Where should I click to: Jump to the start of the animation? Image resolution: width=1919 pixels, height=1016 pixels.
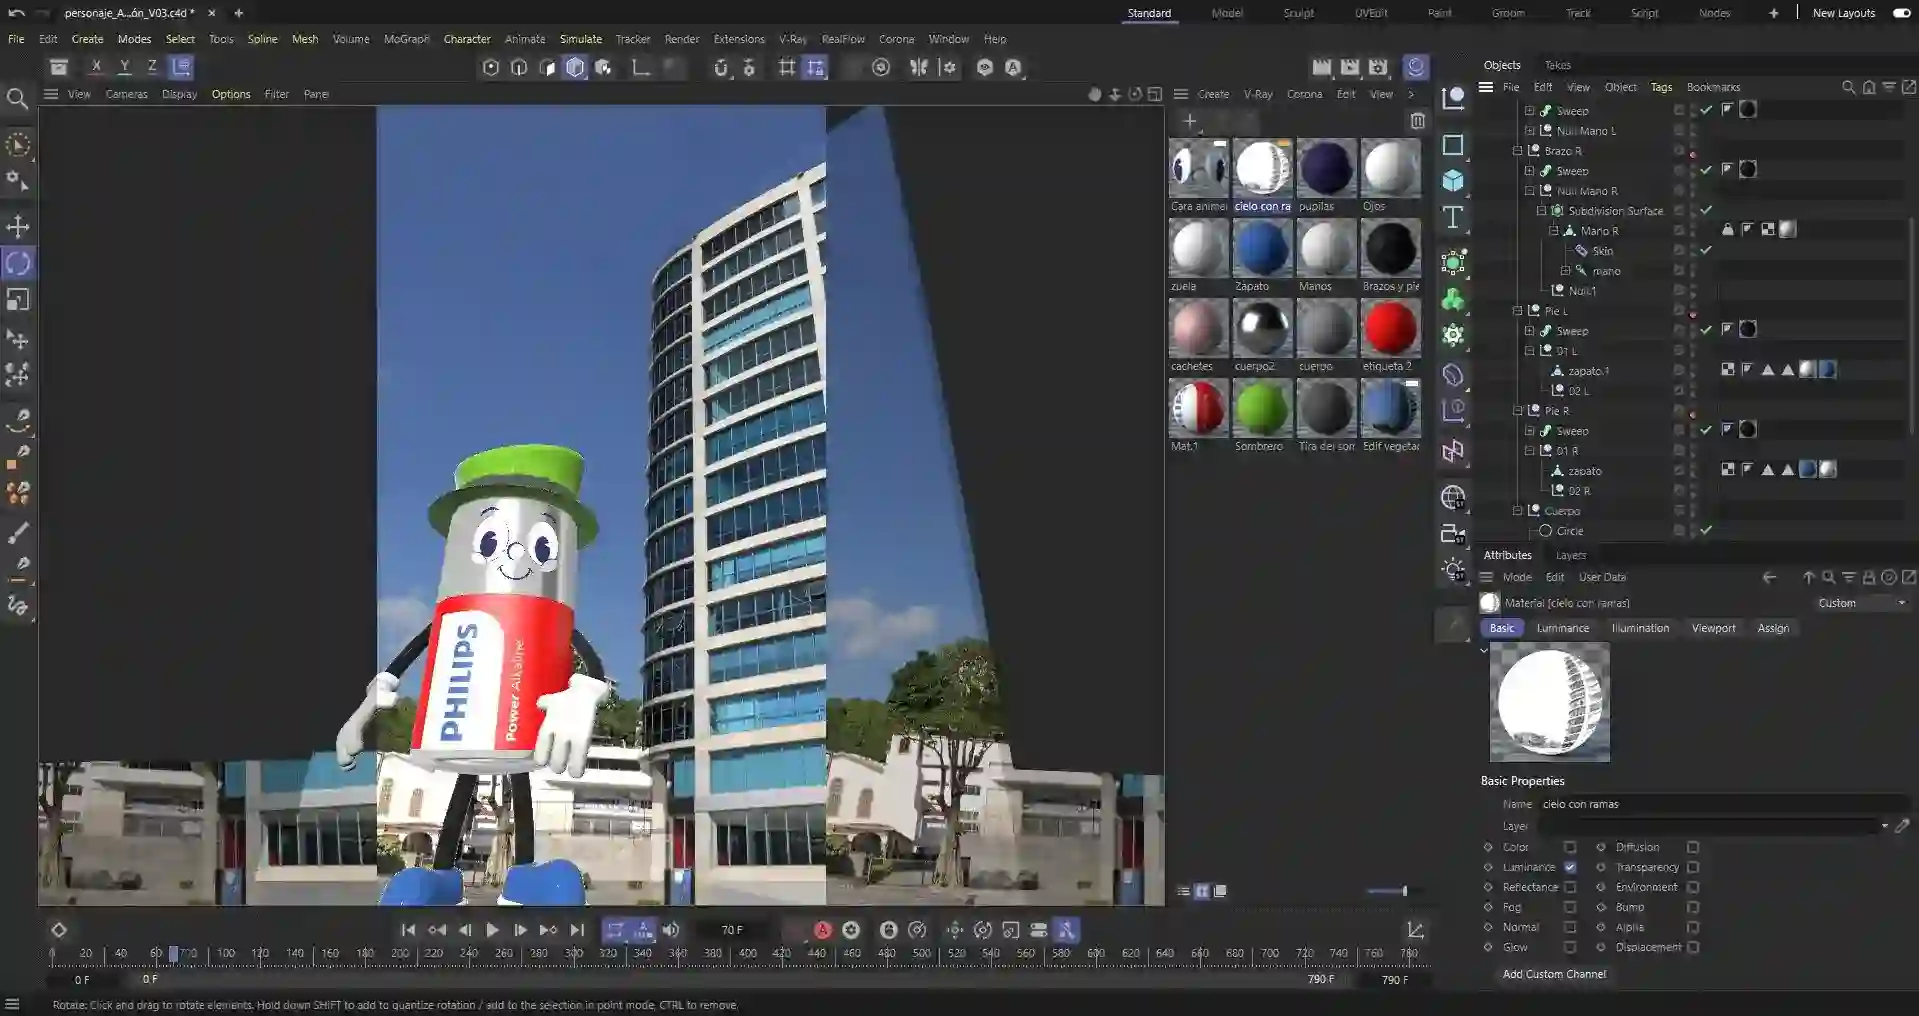pyautogui.click(x=408, y=930)
